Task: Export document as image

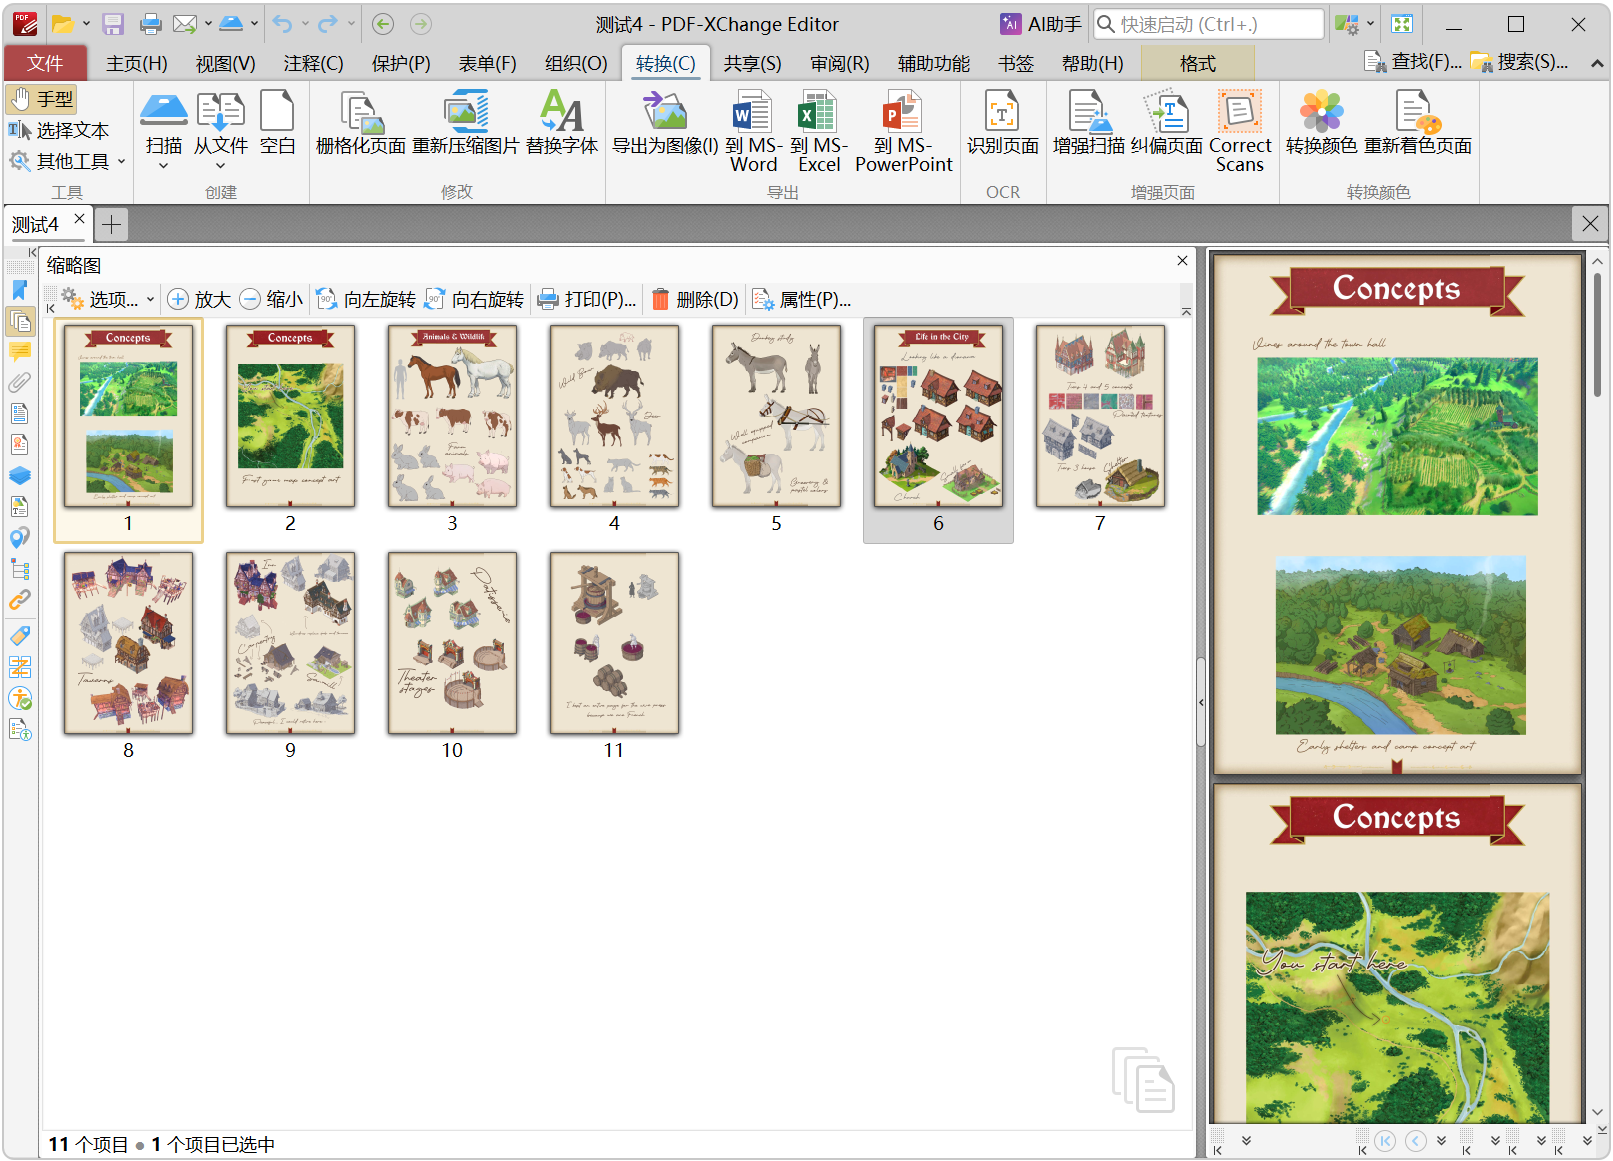Action: [665, 122]
